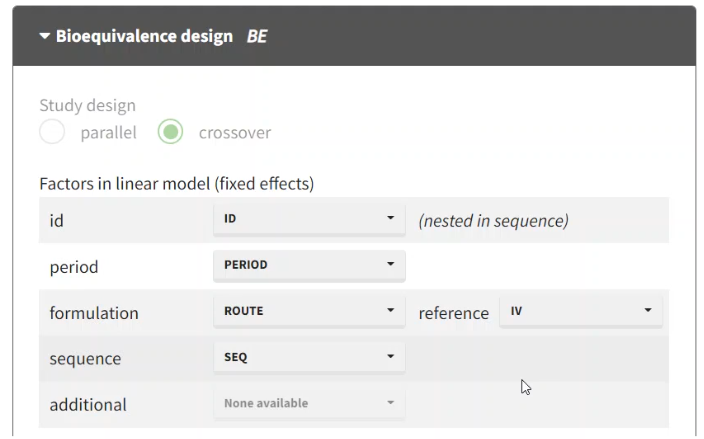704x439 pixels.
Task: Select the crossover study design radio button
Action: pos(171,132)
